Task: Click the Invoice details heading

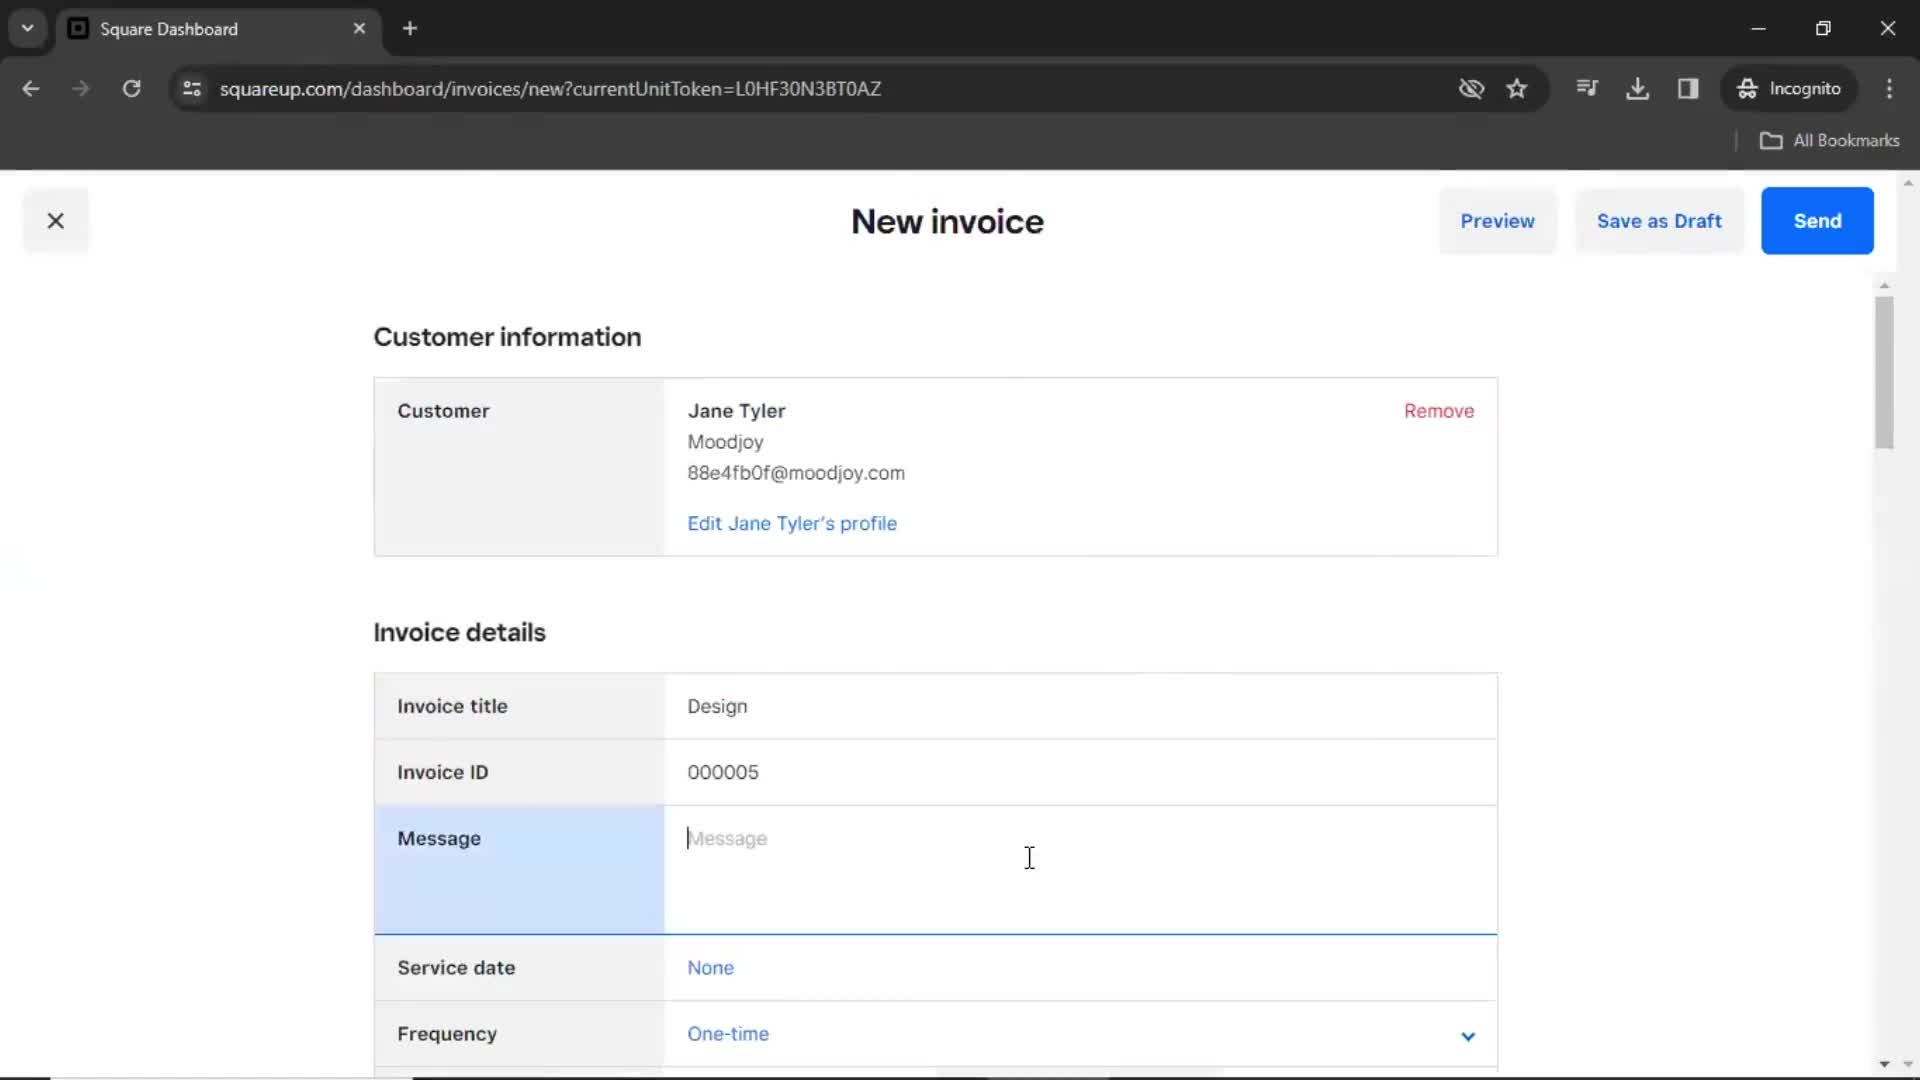Action: point(459,633)
